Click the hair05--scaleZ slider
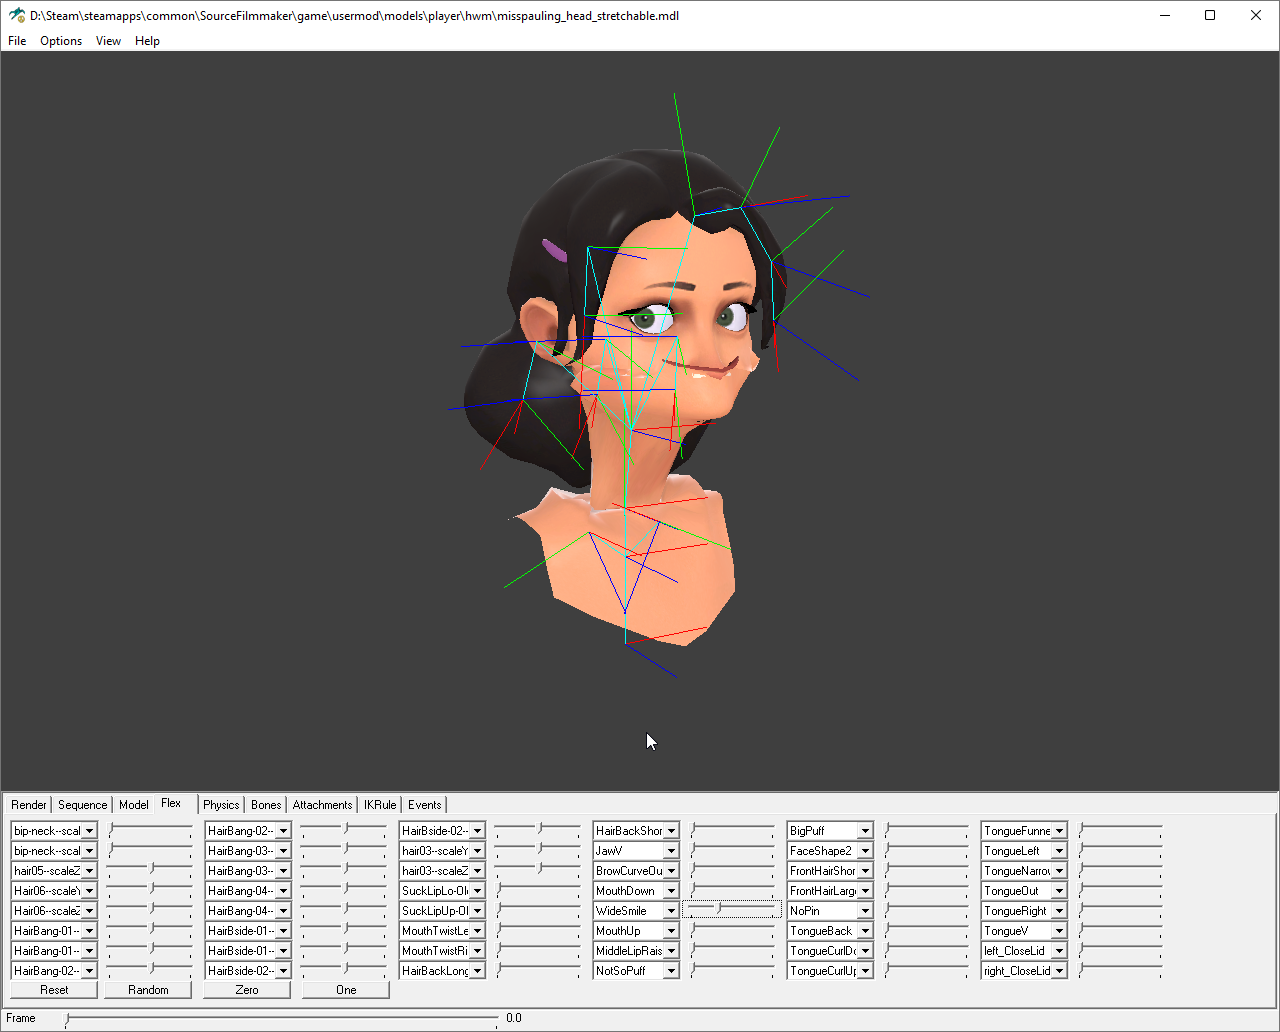 150,870
